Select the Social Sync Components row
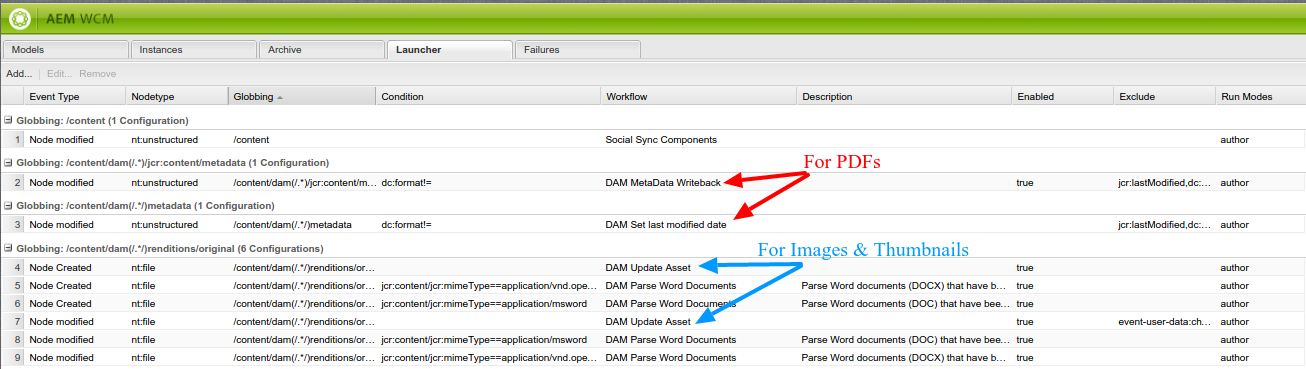The height and width of the screenshot is (369, 1306). [x=652, y=140]
